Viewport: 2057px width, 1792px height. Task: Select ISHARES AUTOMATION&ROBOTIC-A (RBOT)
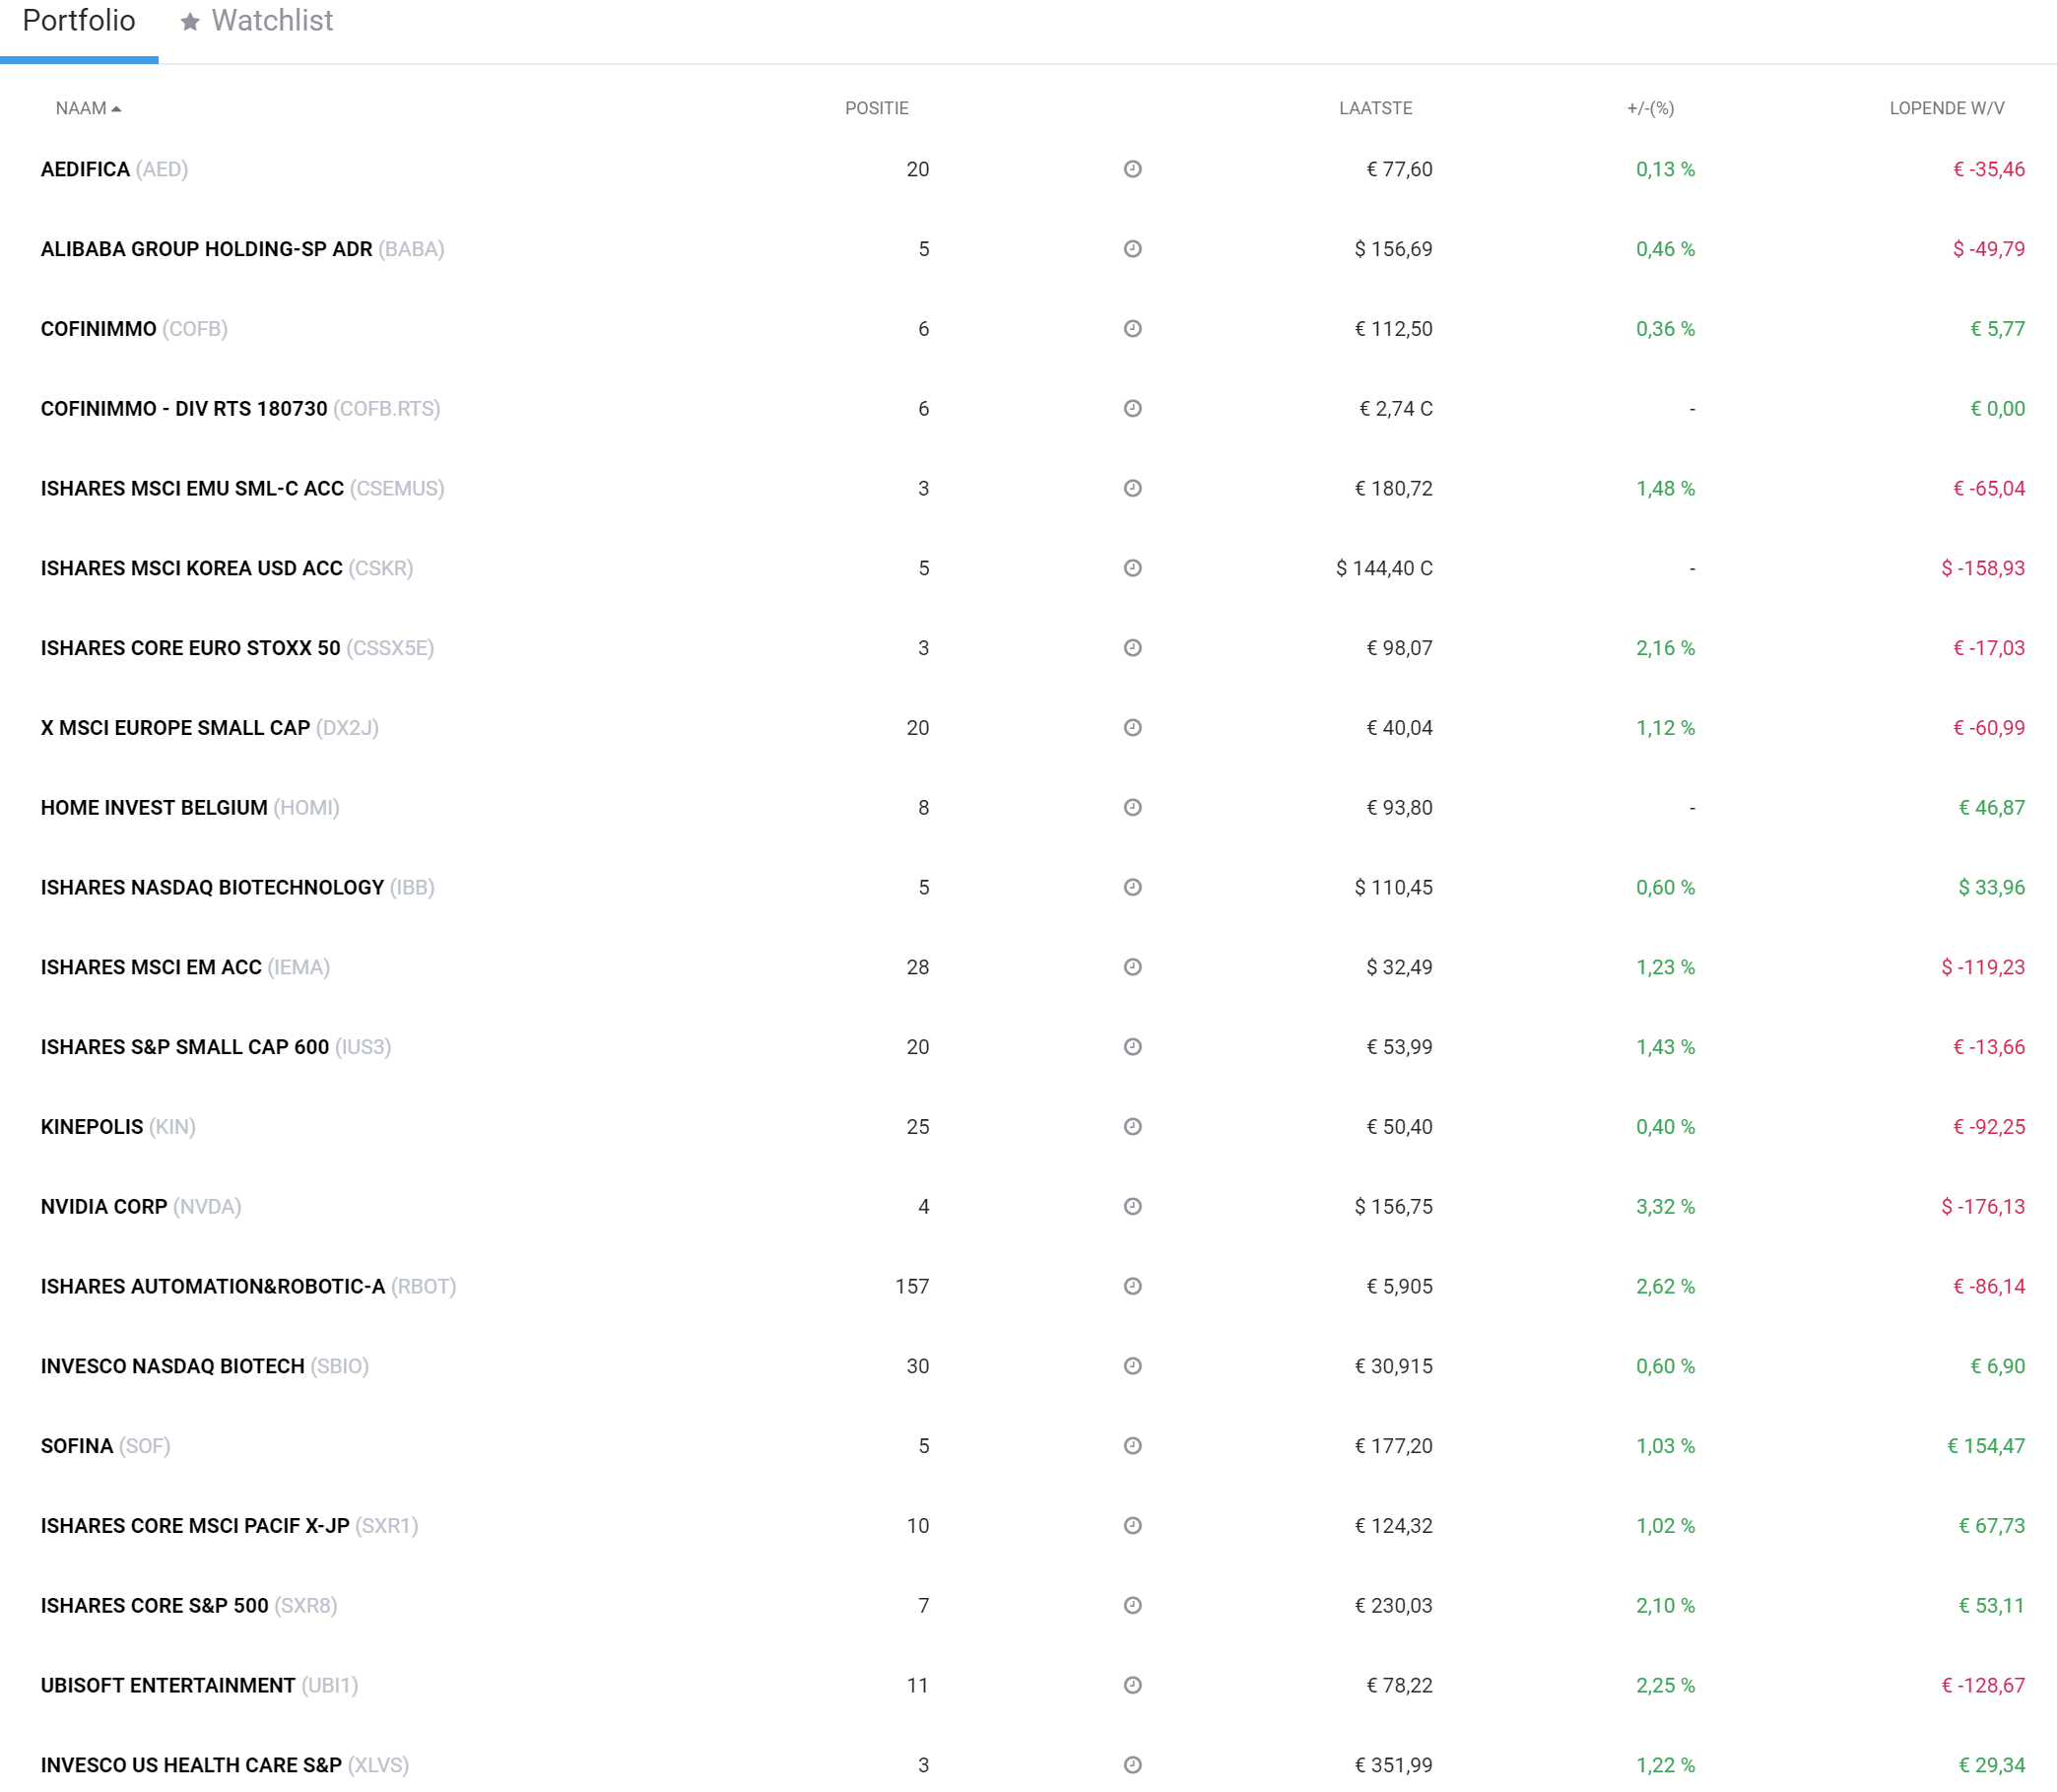tap(248, 1287)
